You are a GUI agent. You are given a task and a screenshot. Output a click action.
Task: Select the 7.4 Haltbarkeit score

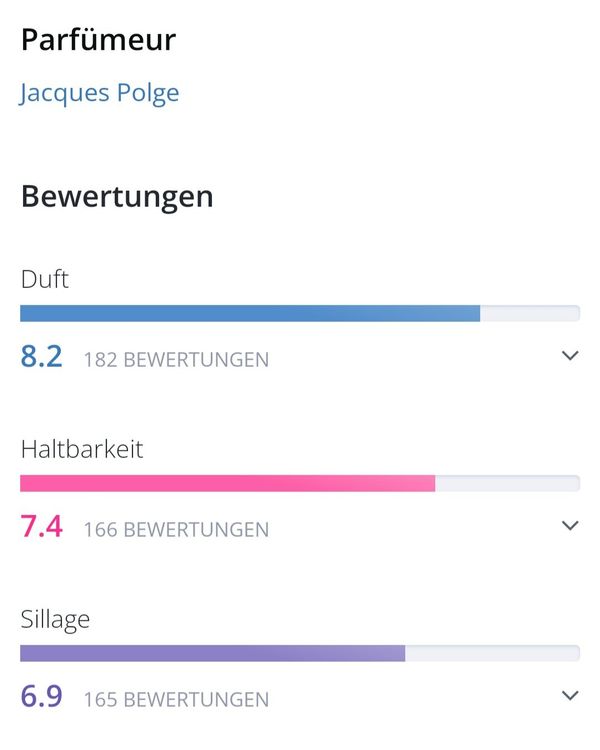click(42, 527)
